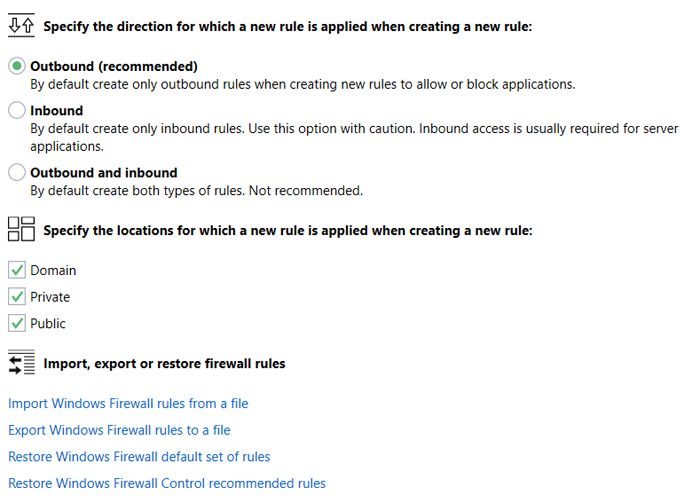Restore Windows Firewall default set of rules

coord(139,457)
